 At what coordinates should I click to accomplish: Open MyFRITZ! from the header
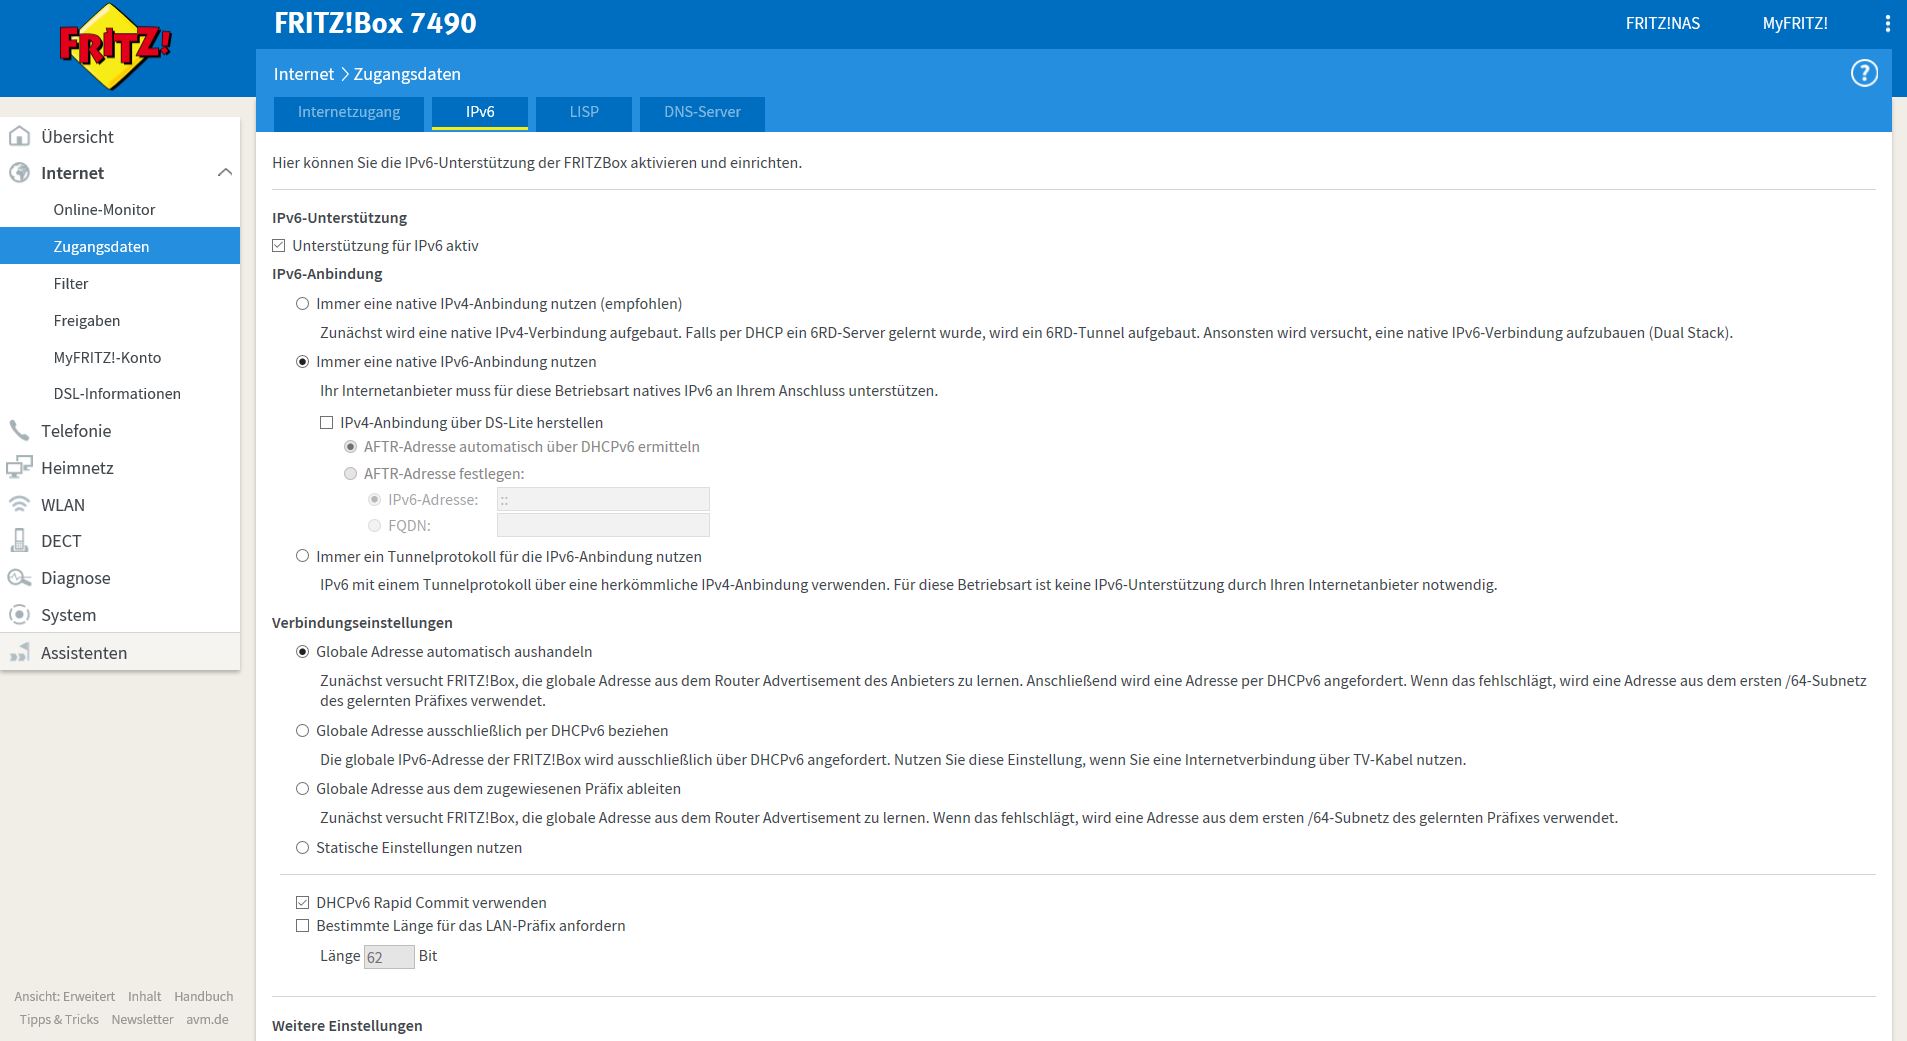tap(1795, 23)
